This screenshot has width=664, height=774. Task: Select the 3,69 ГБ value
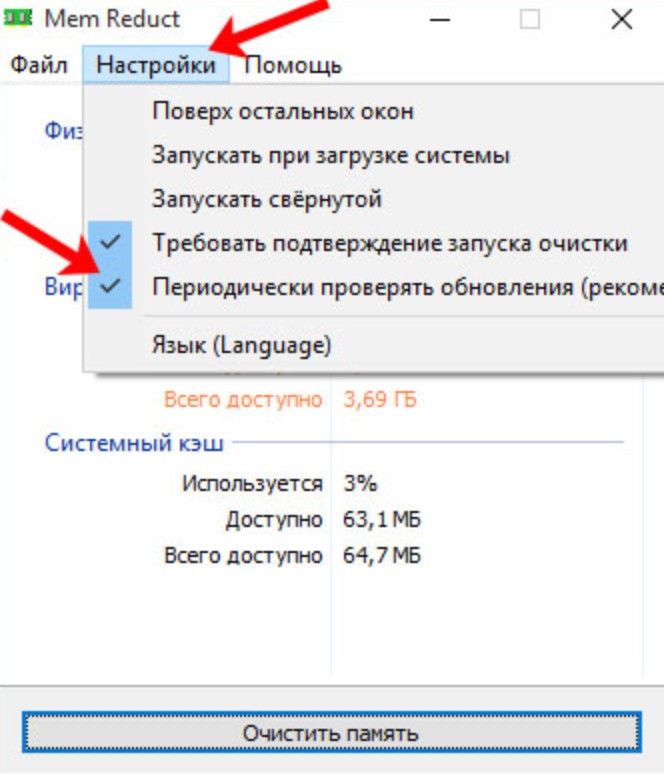(380, 399)
